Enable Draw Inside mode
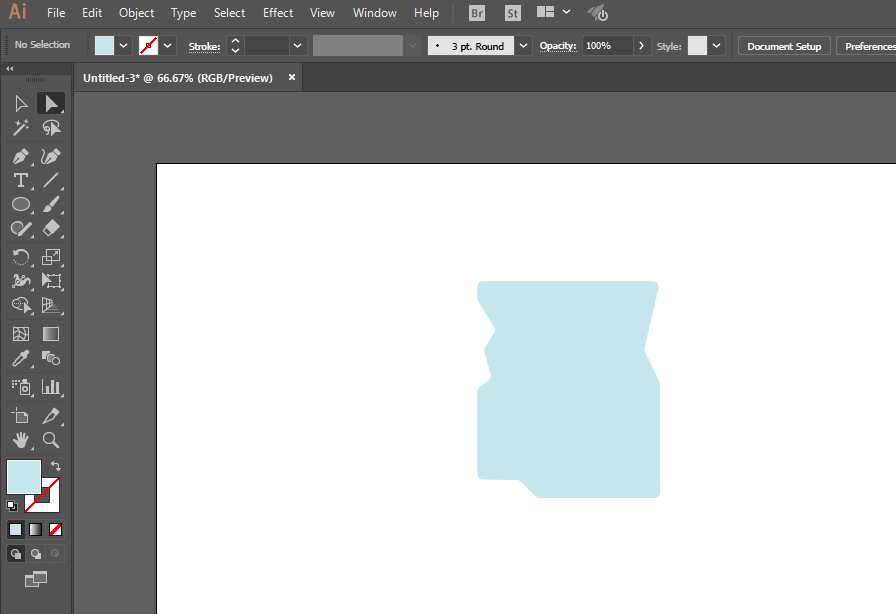 pos(55,553)
